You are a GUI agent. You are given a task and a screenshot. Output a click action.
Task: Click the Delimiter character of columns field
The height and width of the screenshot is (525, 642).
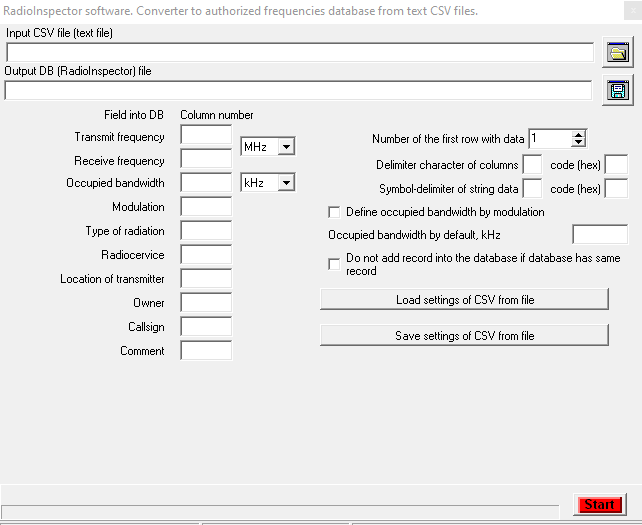point(532,165)
